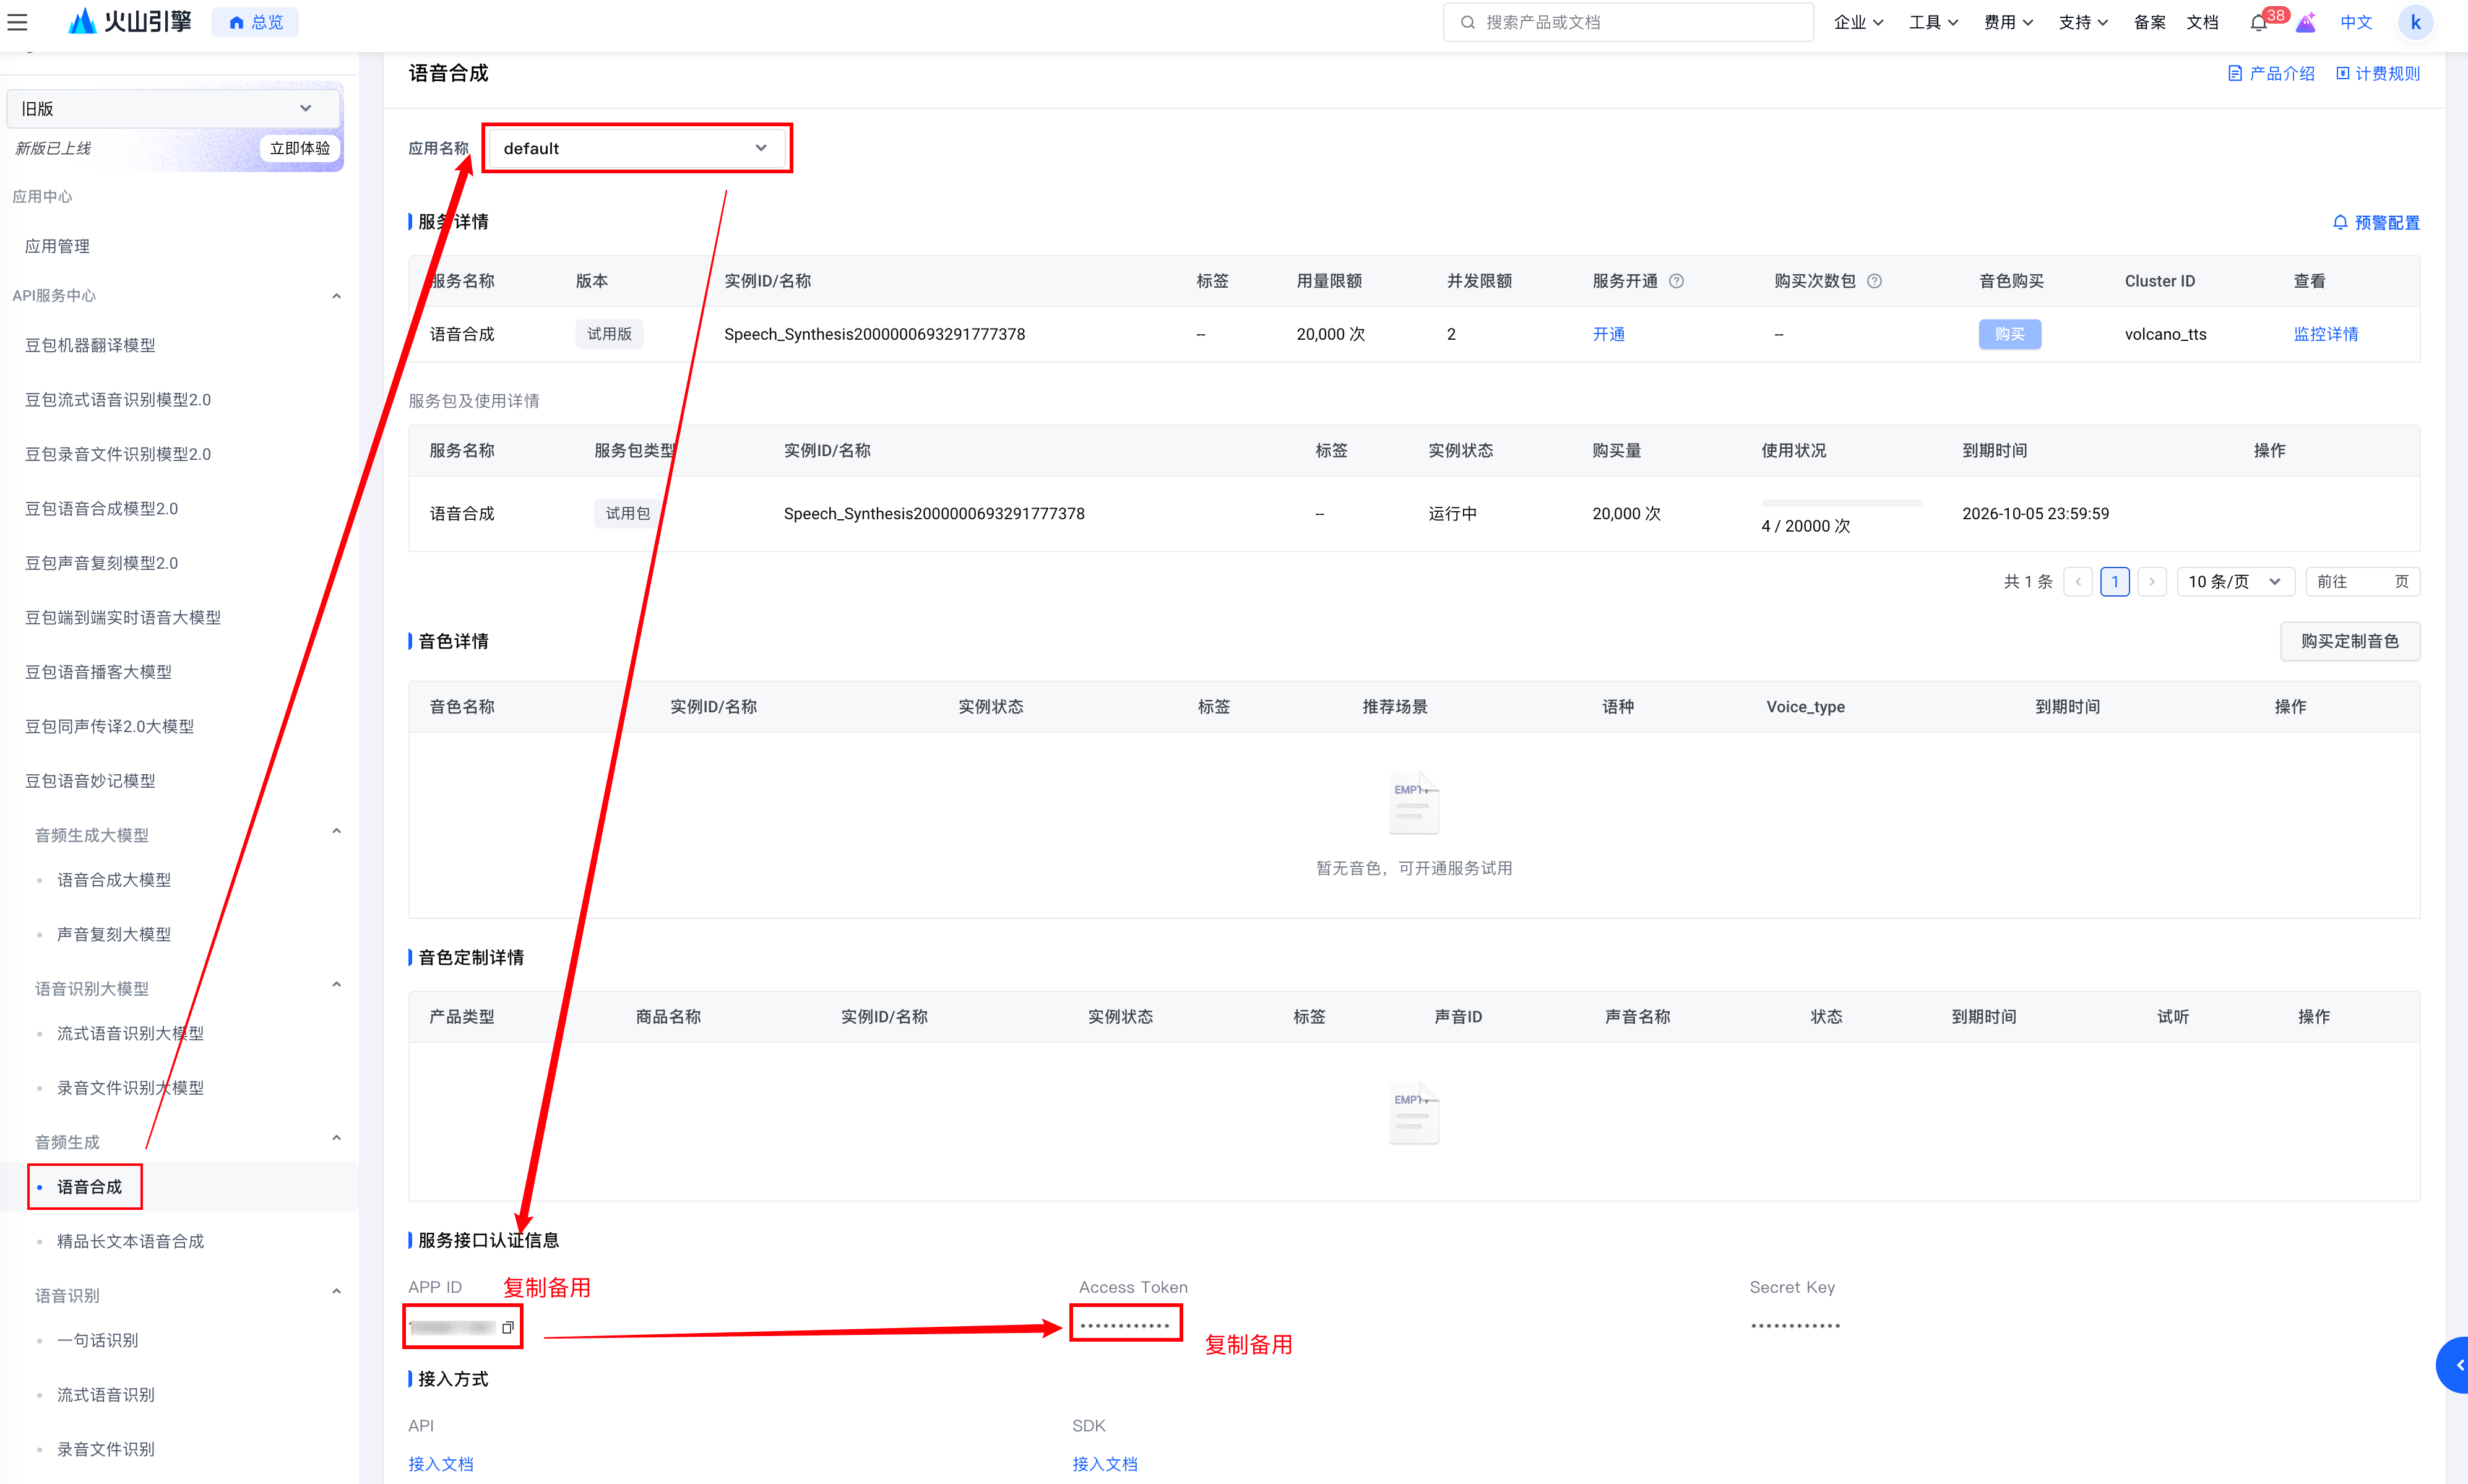Click the purple AI assistant icon
The height and width of the screenshot is (1484, 2468).
tap(2306, 23)
